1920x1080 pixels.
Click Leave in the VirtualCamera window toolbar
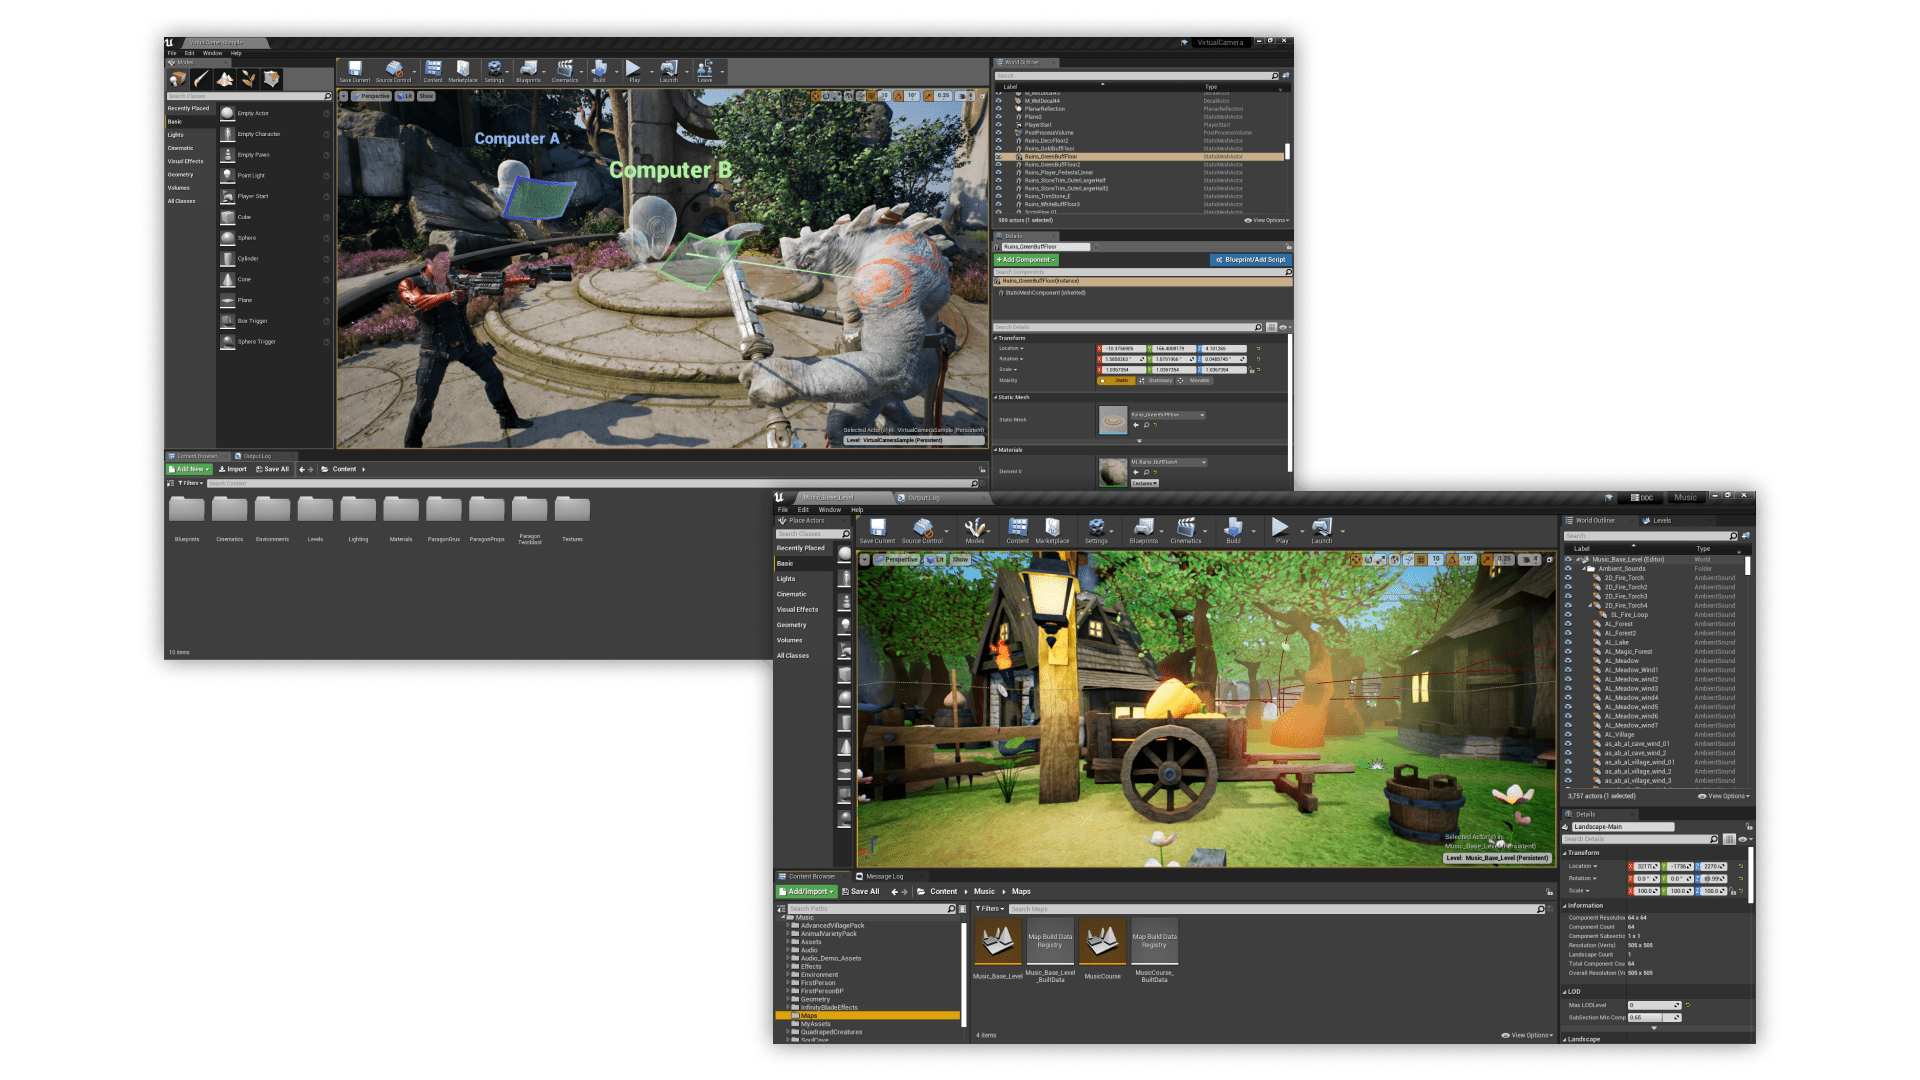pos(705,71)
